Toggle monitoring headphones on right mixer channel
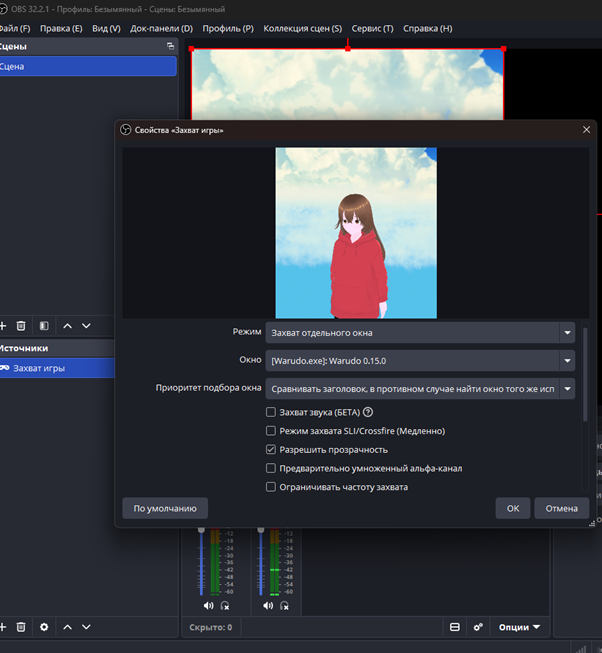This screenshot has width=602, height=653. click(284, 606)
